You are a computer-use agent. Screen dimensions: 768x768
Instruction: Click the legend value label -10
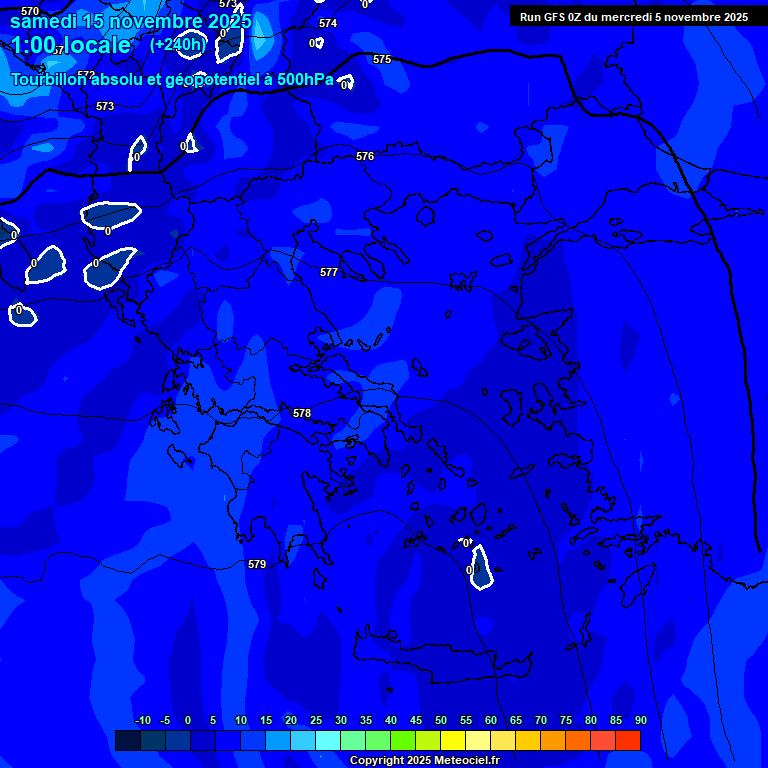click(141, 720)
